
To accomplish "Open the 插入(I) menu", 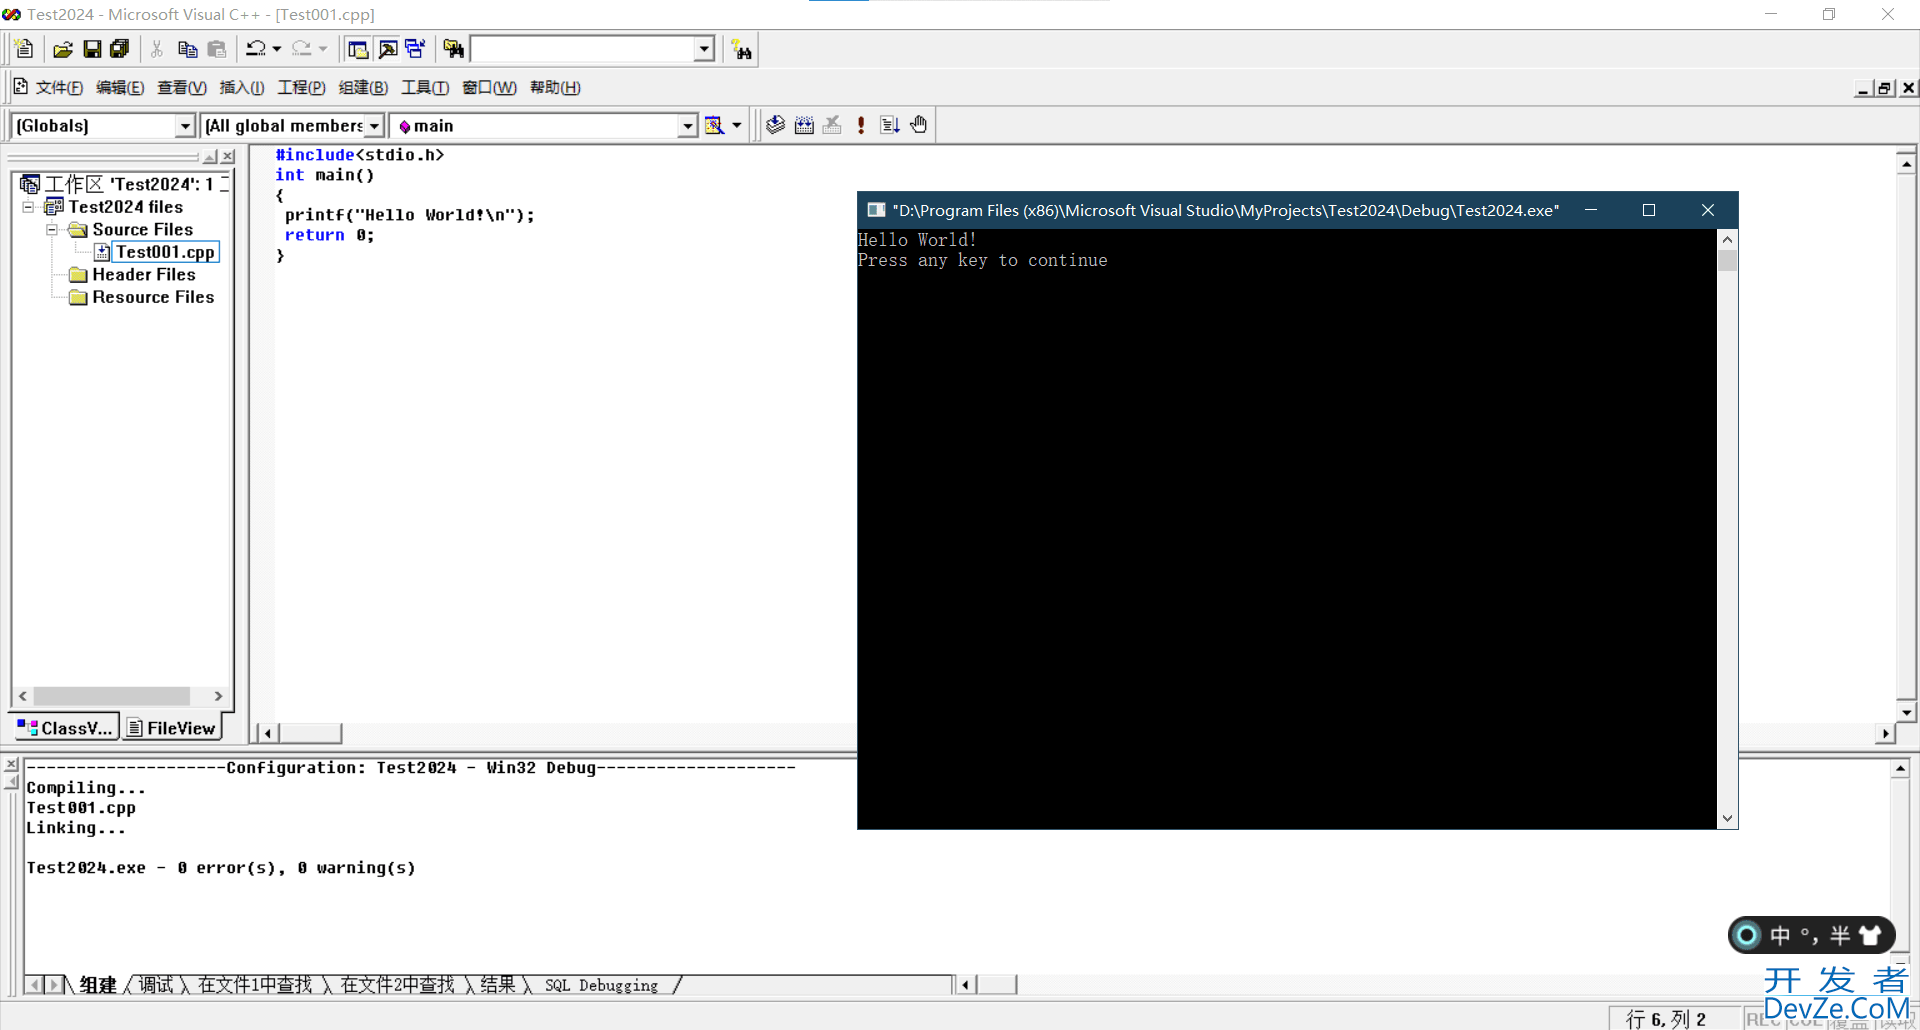I will pos(242,88).
